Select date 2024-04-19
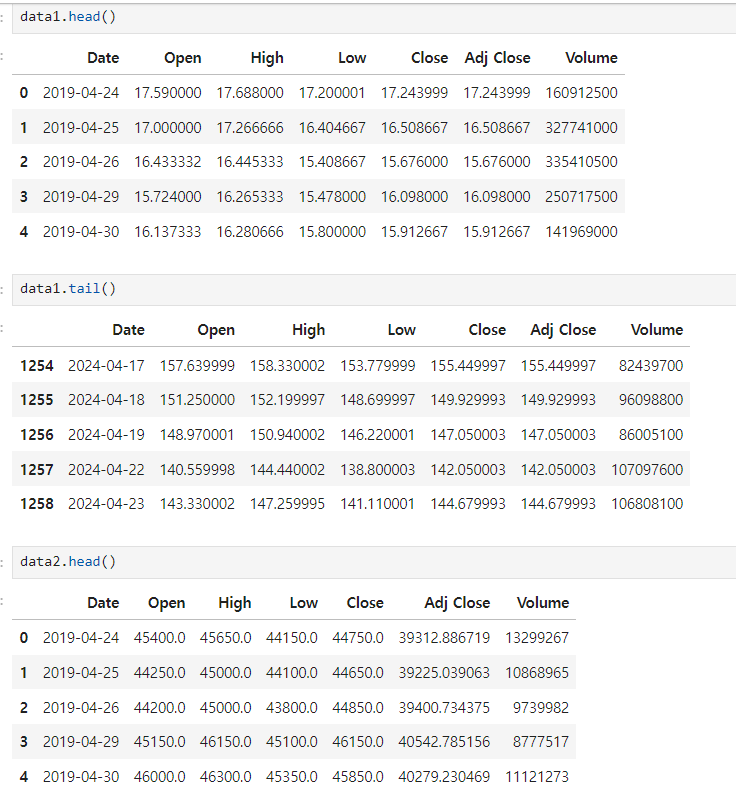 pos(106,435)
